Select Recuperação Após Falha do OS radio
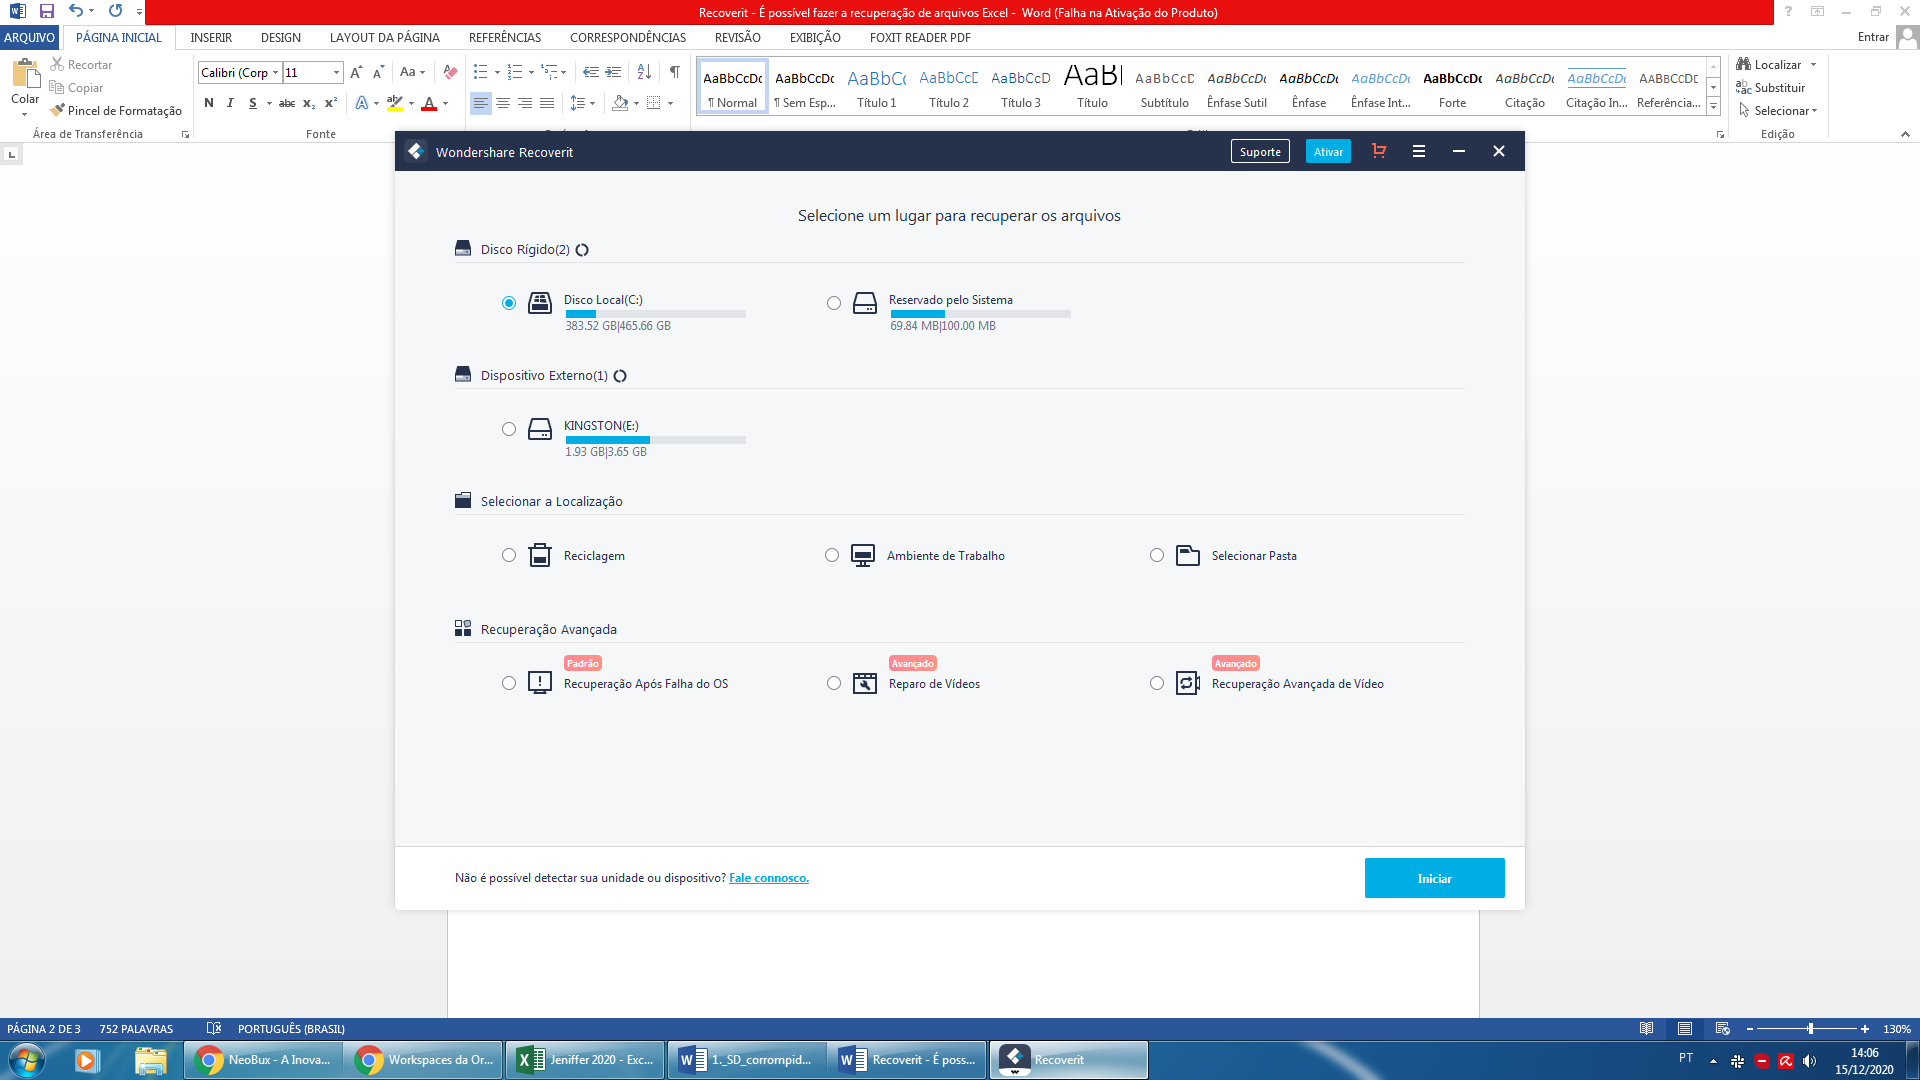Image resolution: width=1920 pixels, height=1080 pixels. (509, 683)
